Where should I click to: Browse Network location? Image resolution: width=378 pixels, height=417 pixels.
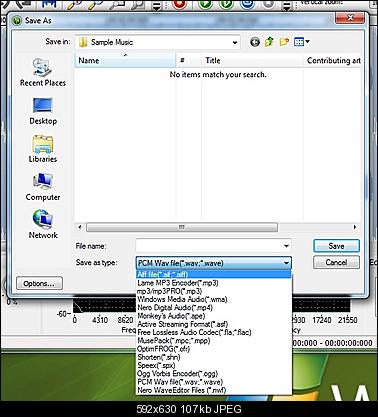tap(43, 224)
